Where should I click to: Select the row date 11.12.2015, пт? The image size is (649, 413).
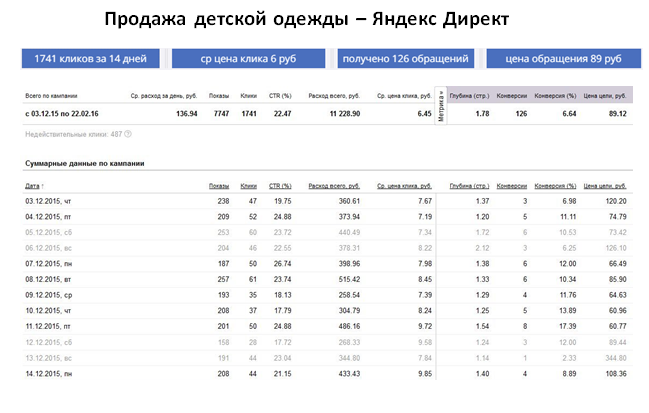[48, 327]
